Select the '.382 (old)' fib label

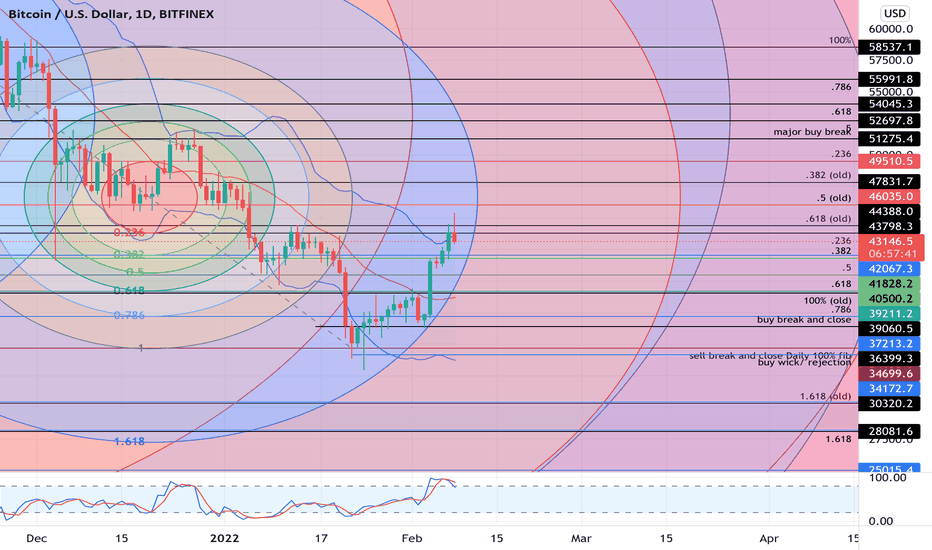click(x=828, y=175)
